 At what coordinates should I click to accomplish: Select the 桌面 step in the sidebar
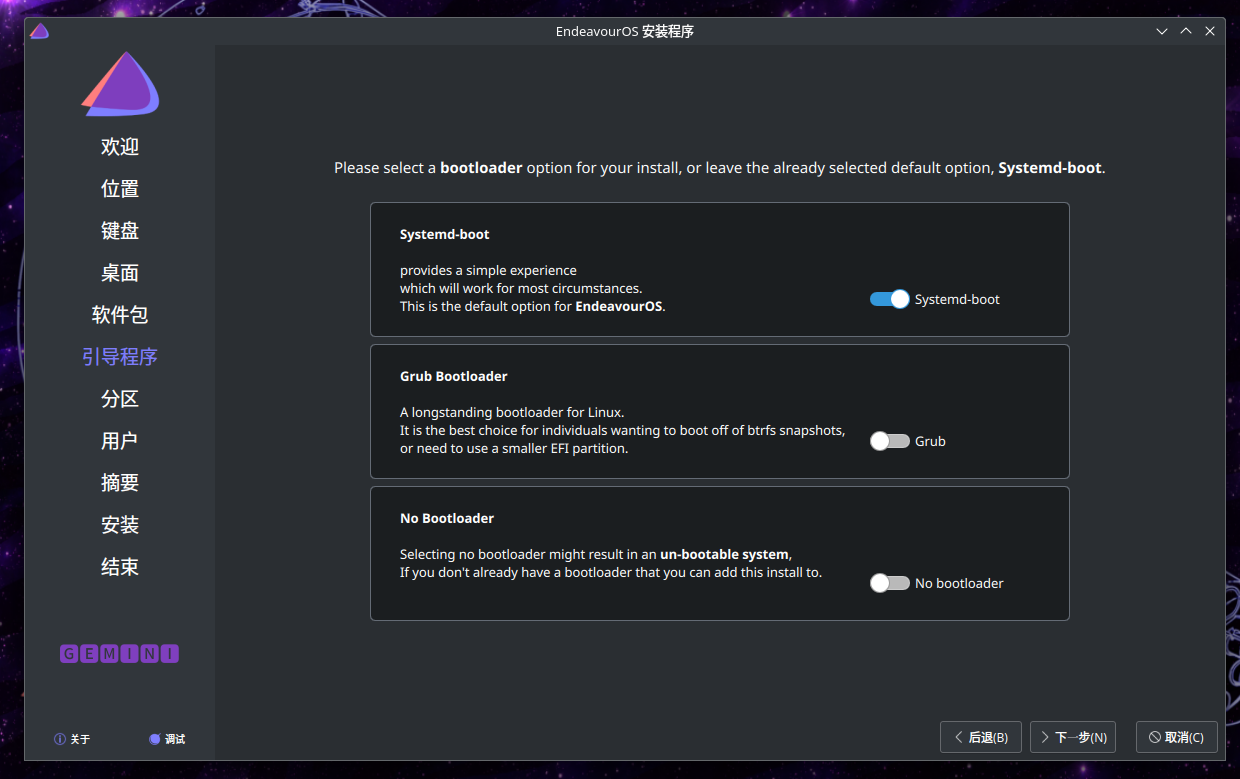(120, 273)
